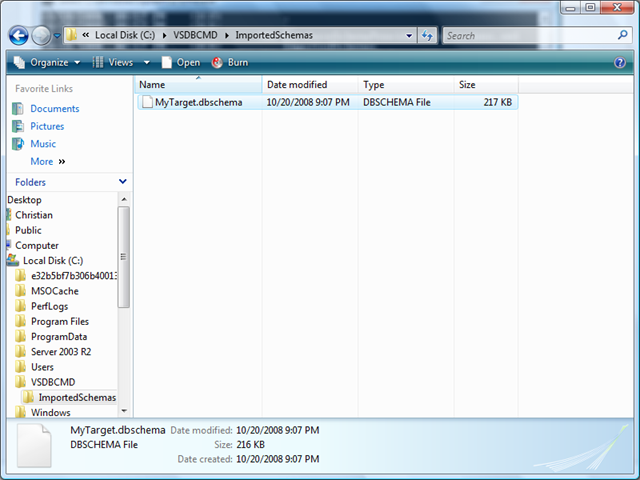Sort by the Size column header
The image size is (640, 480).
tap(486, 84)
